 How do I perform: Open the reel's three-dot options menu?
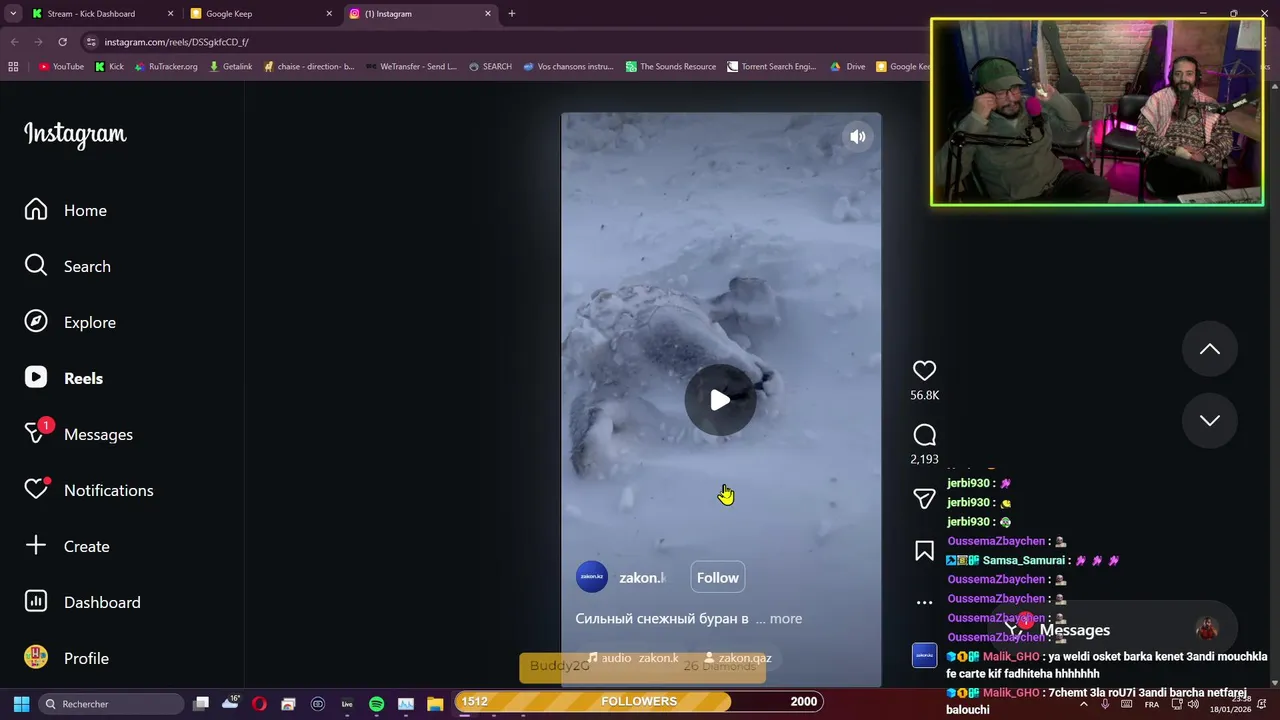pos(924,602)
